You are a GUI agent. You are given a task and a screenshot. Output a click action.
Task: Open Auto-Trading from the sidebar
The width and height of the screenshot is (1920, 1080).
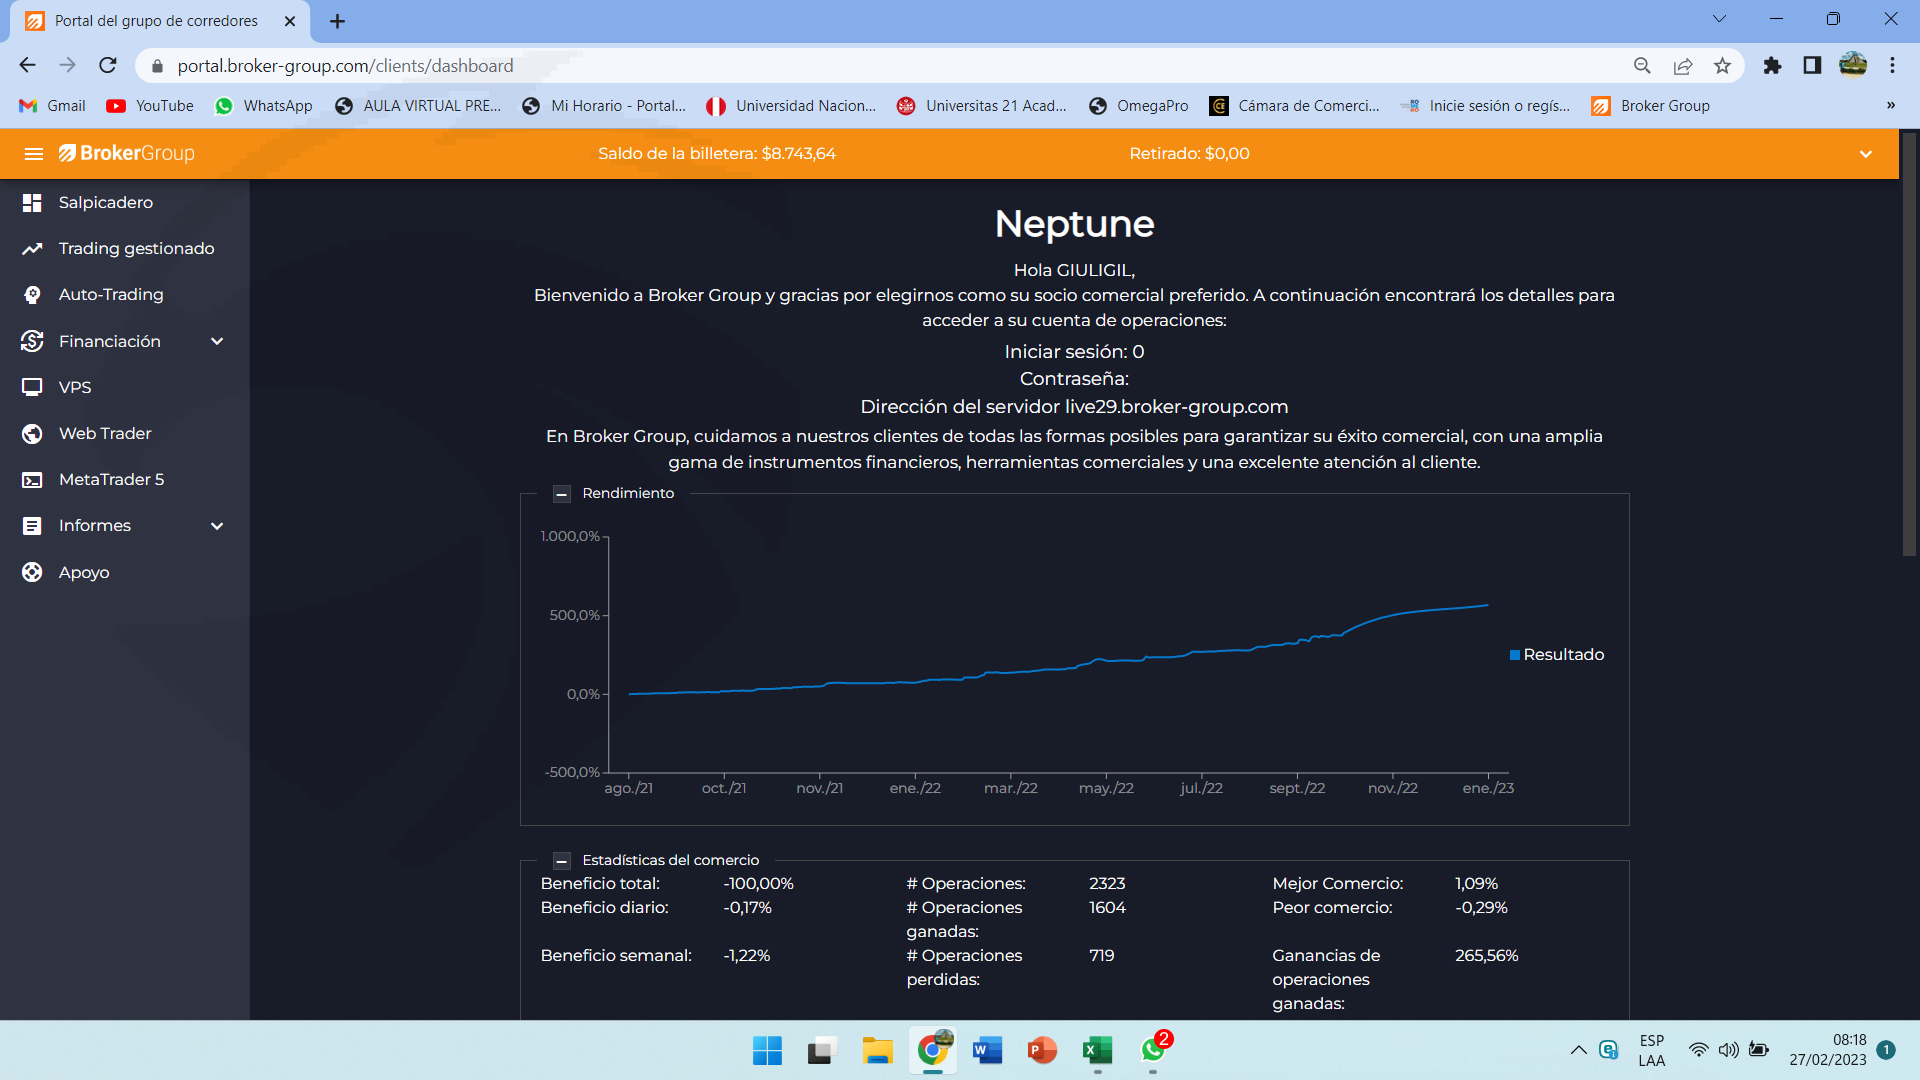(x=110, y=295)
